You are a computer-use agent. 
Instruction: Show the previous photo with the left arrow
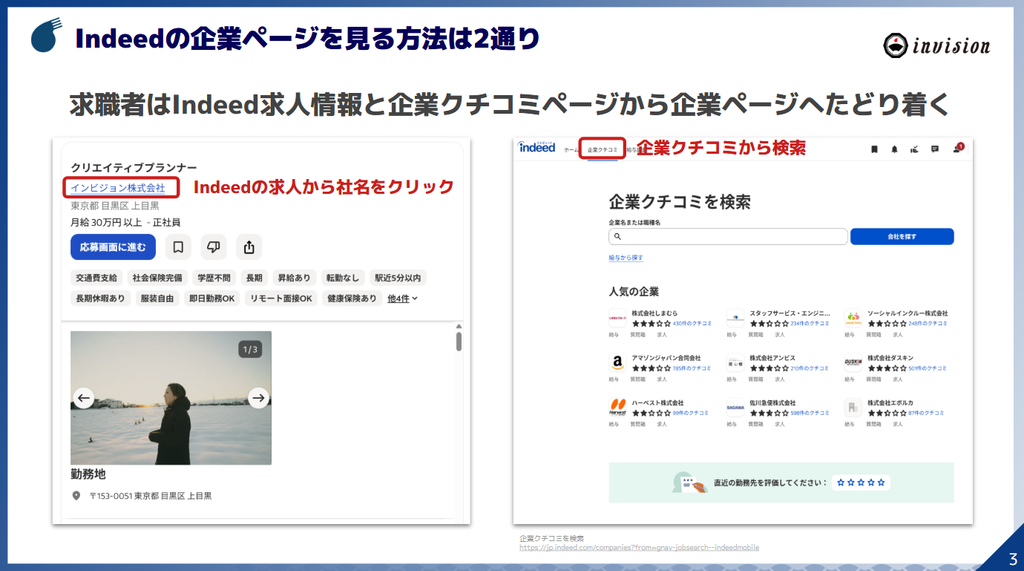tap(84, 397)
